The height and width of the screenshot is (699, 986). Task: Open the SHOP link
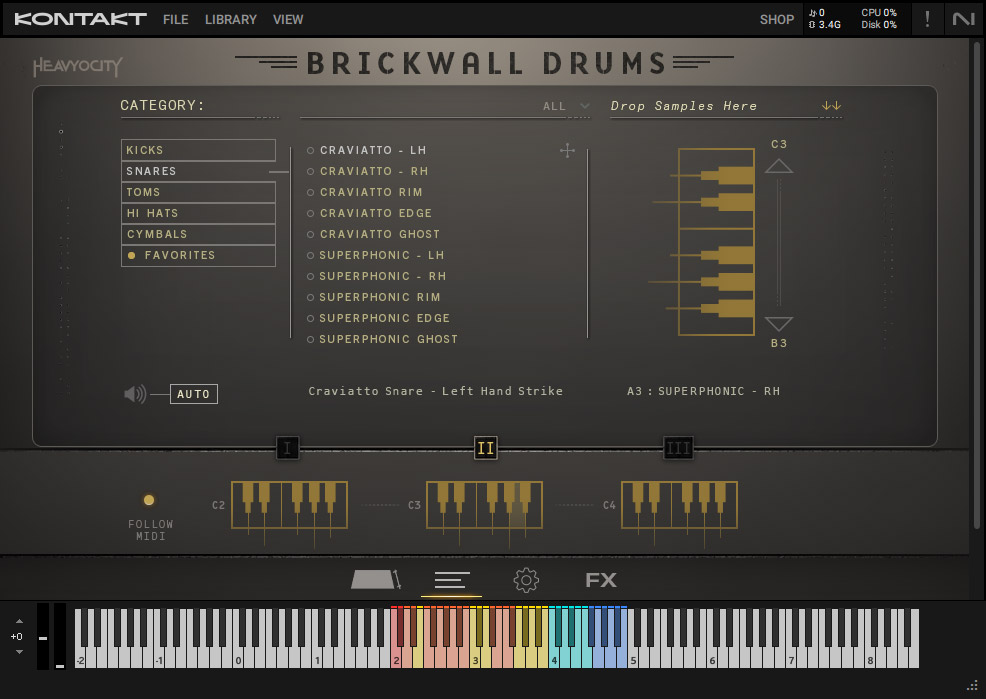pyautogui.click(x=777, y=19)
